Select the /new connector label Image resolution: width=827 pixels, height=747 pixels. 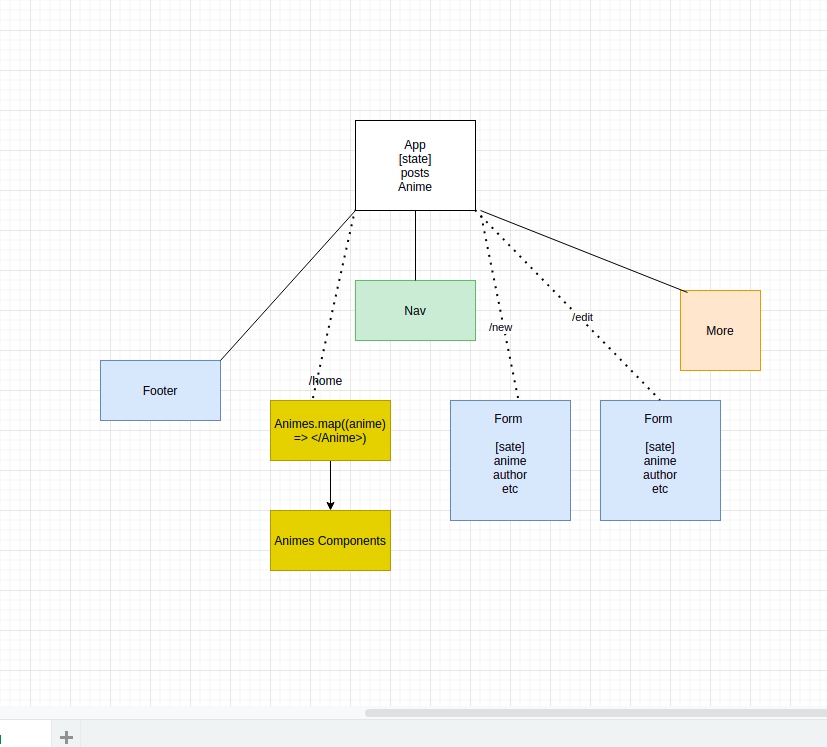pyautogui.click(x=500, y=327)
